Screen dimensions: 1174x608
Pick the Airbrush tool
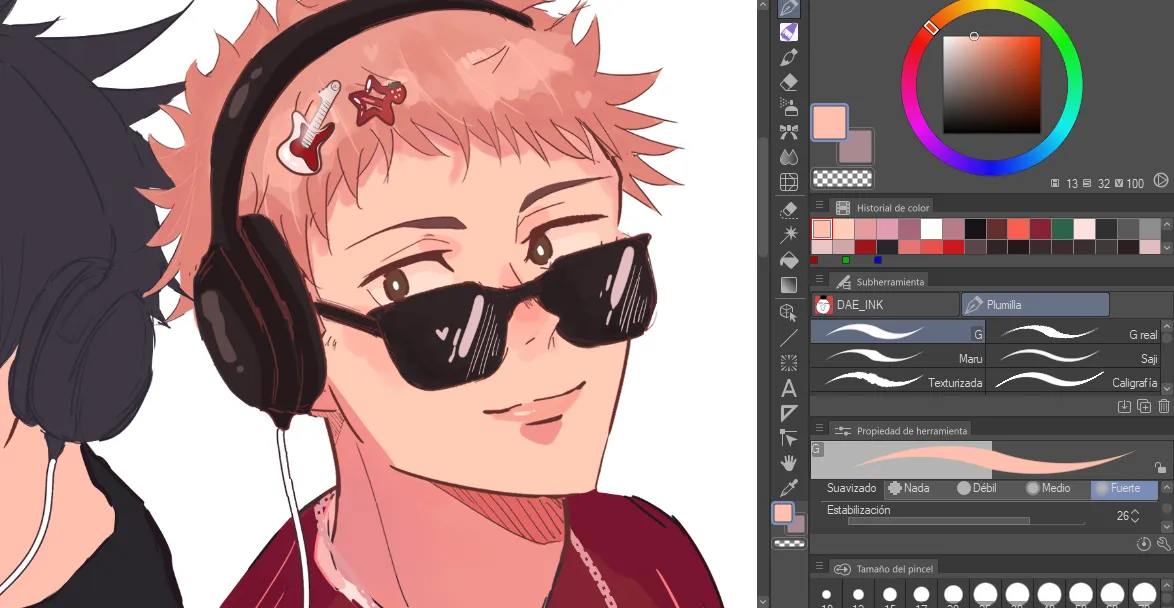click(788, 107)
